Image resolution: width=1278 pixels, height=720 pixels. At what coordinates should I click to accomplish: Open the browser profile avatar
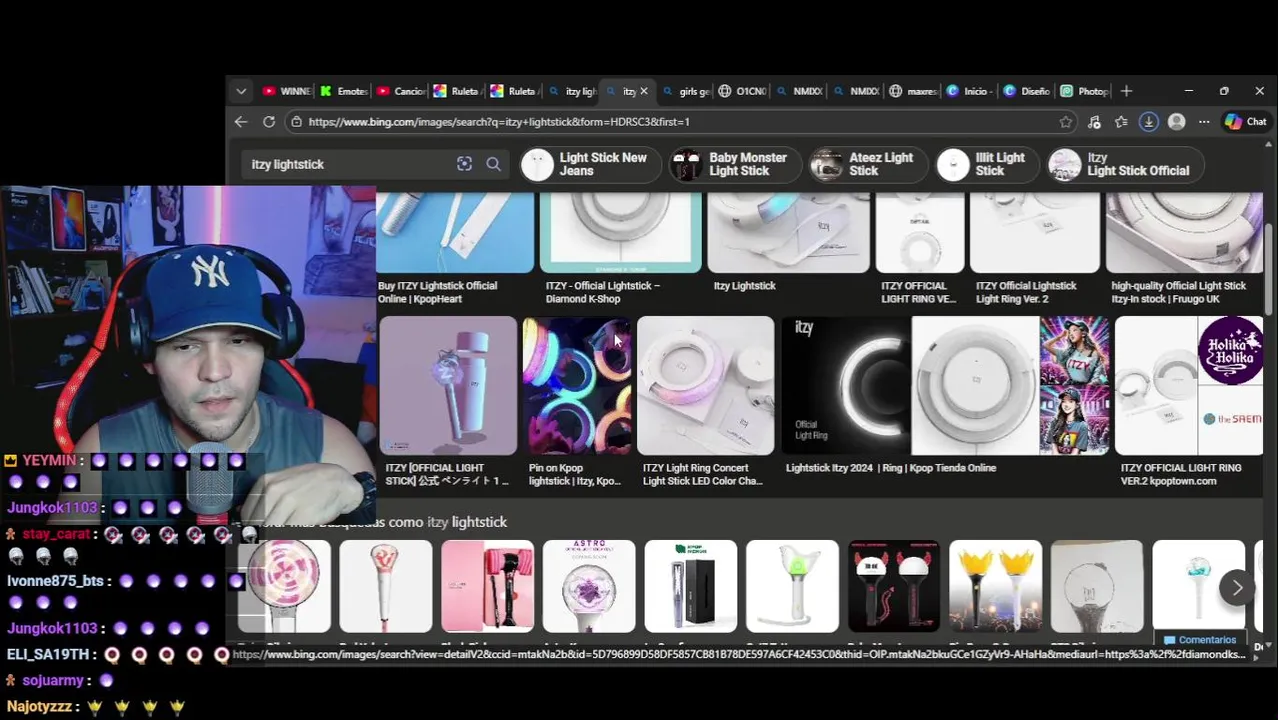coord(1177,122)
